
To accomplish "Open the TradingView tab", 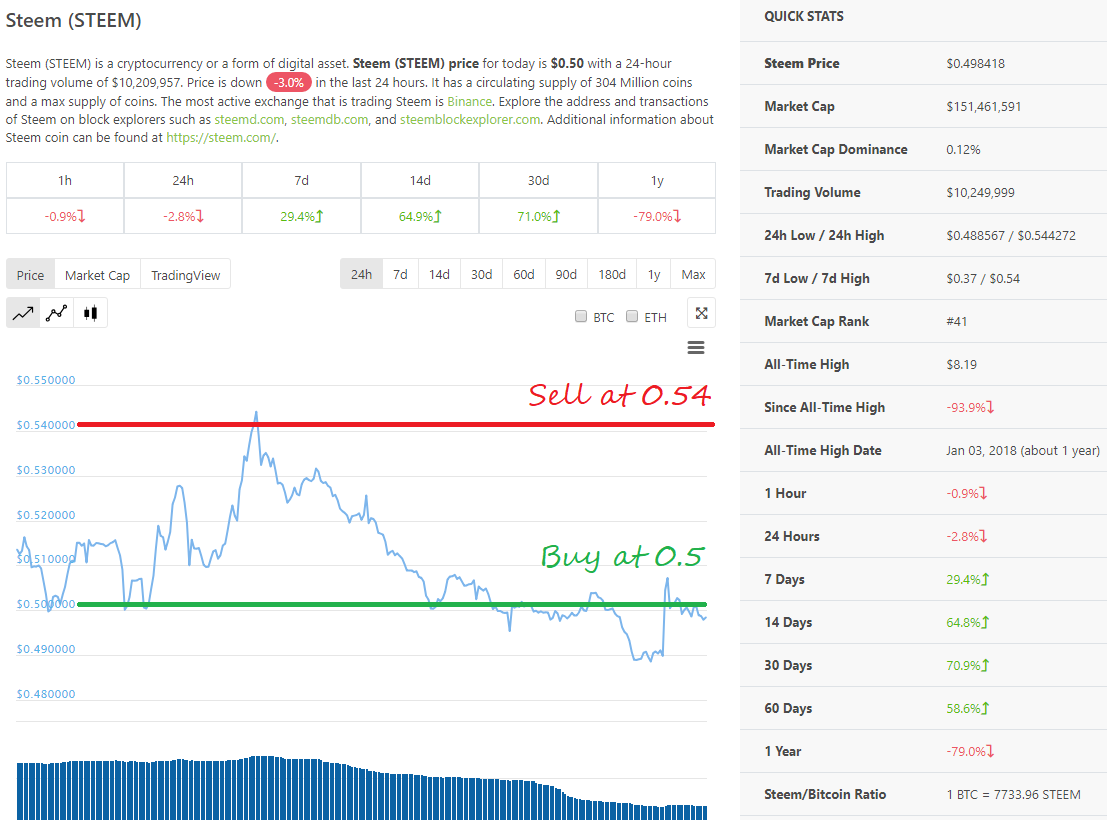I will [x=186, y=275].
